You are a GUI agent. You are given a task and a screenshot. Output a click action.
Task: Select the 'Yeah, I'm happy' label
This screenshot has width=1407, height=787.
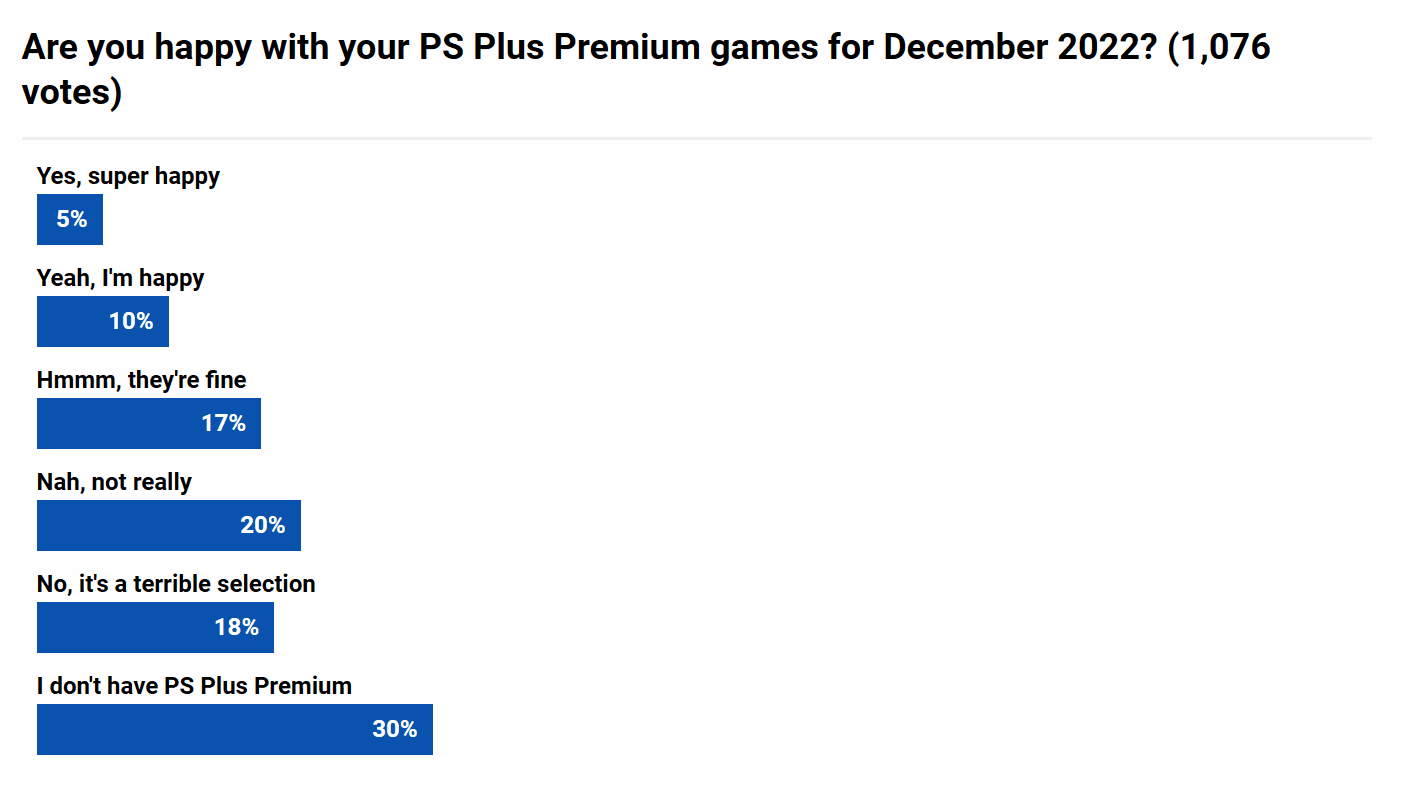pyautogui.click(x=120, y=278)
